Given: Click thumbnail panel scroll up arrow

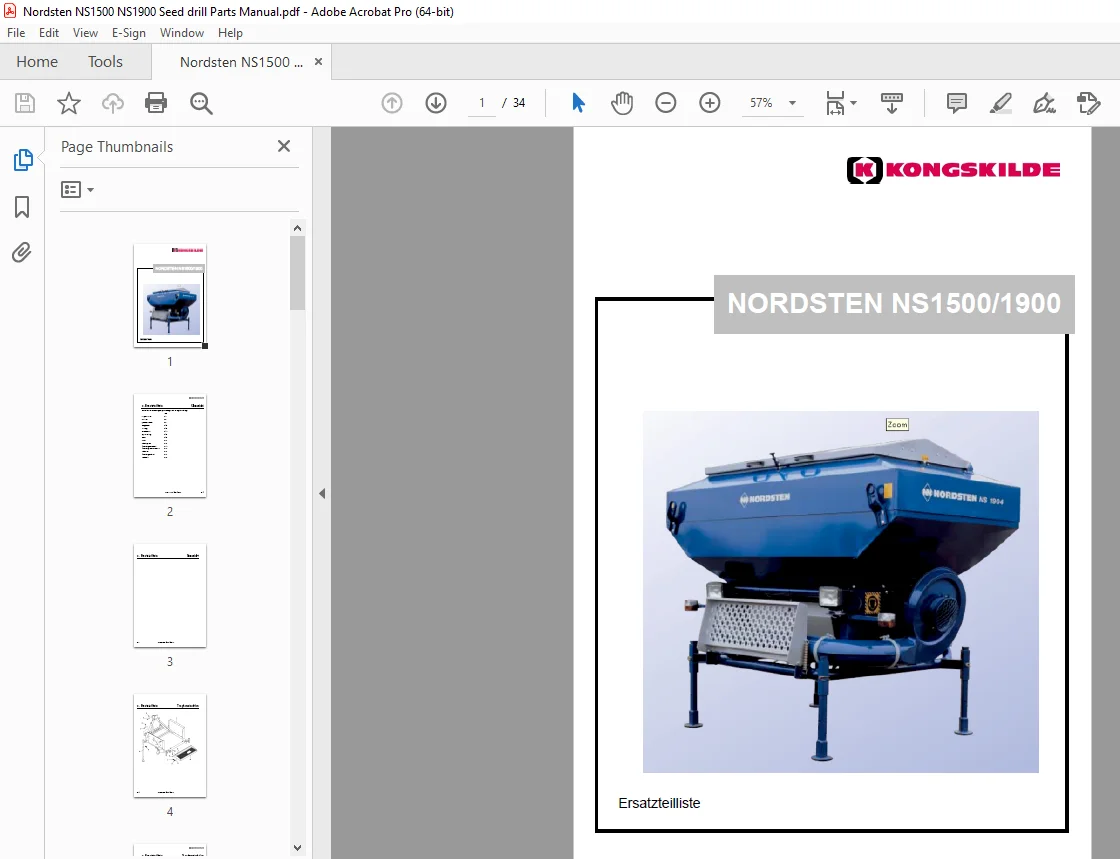Looking at the screenshot, I should (298, 228).
